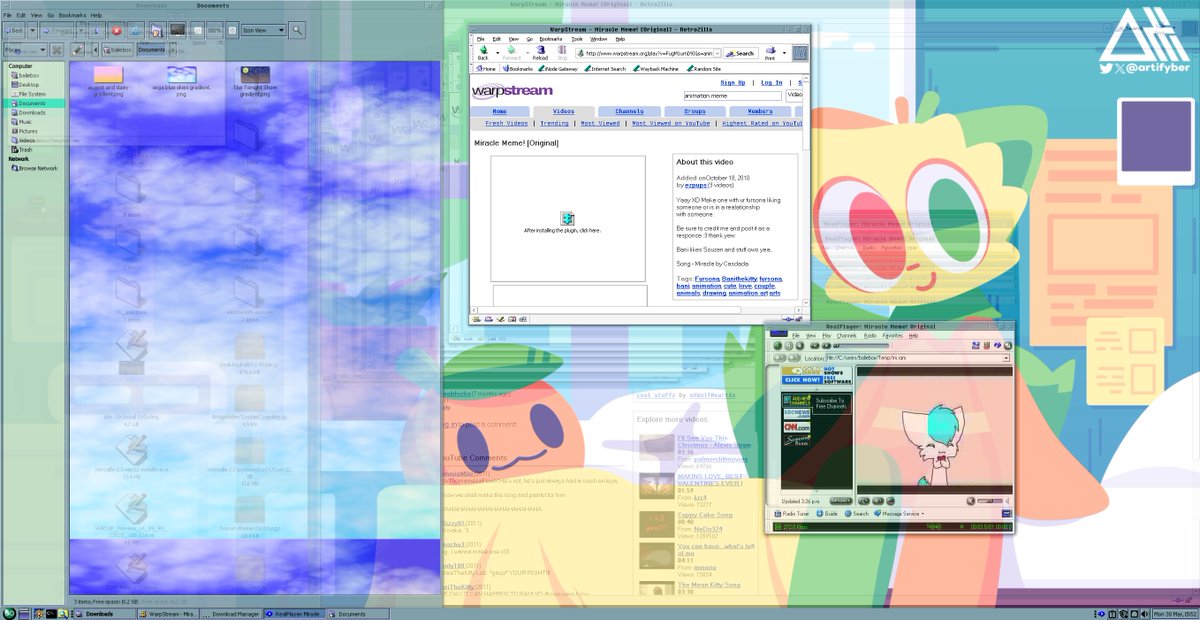Click the plugin puzzle-piece icon in video area
Image resolution: width=1200 pixels, height=620 pixels.
[x=567, y=218]
